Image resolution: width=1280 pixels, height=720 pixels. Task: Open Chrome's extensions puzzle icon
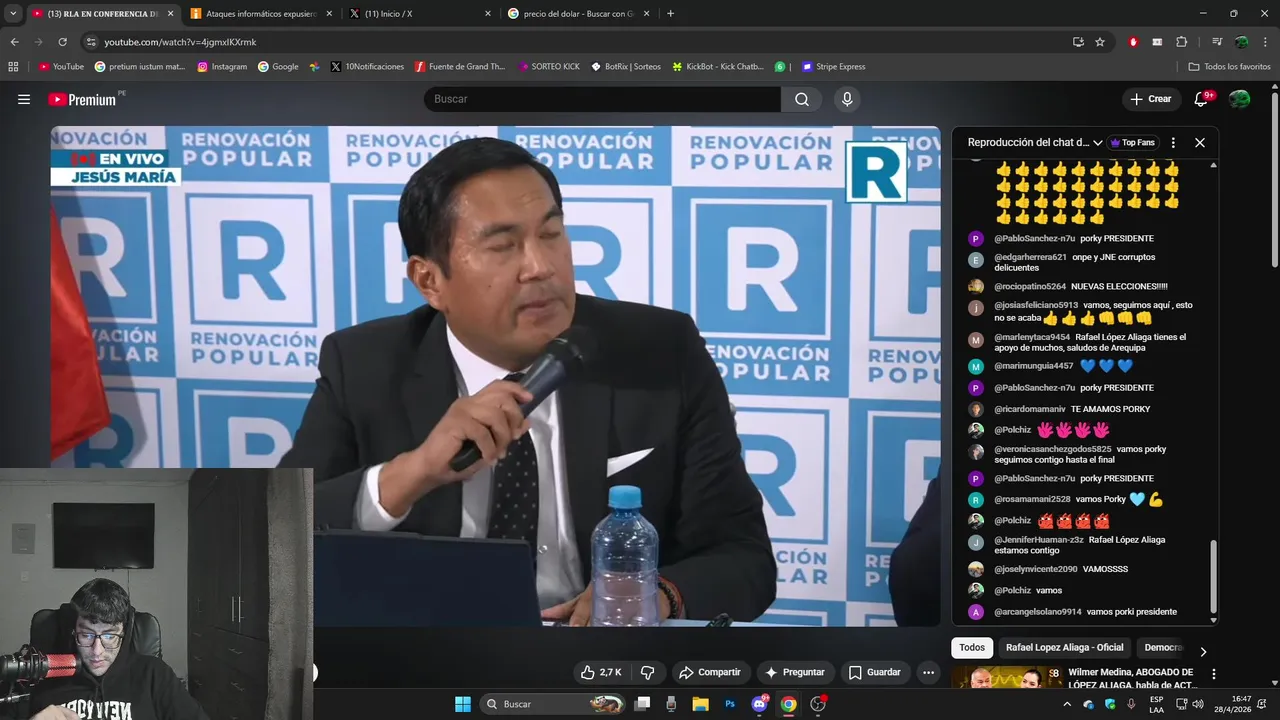[x=1181, y=42]
